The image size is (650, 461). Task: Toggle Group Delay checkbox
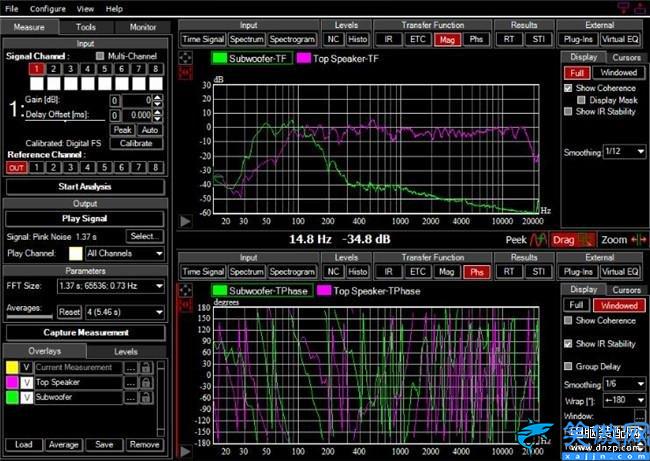tap(568, 366)
